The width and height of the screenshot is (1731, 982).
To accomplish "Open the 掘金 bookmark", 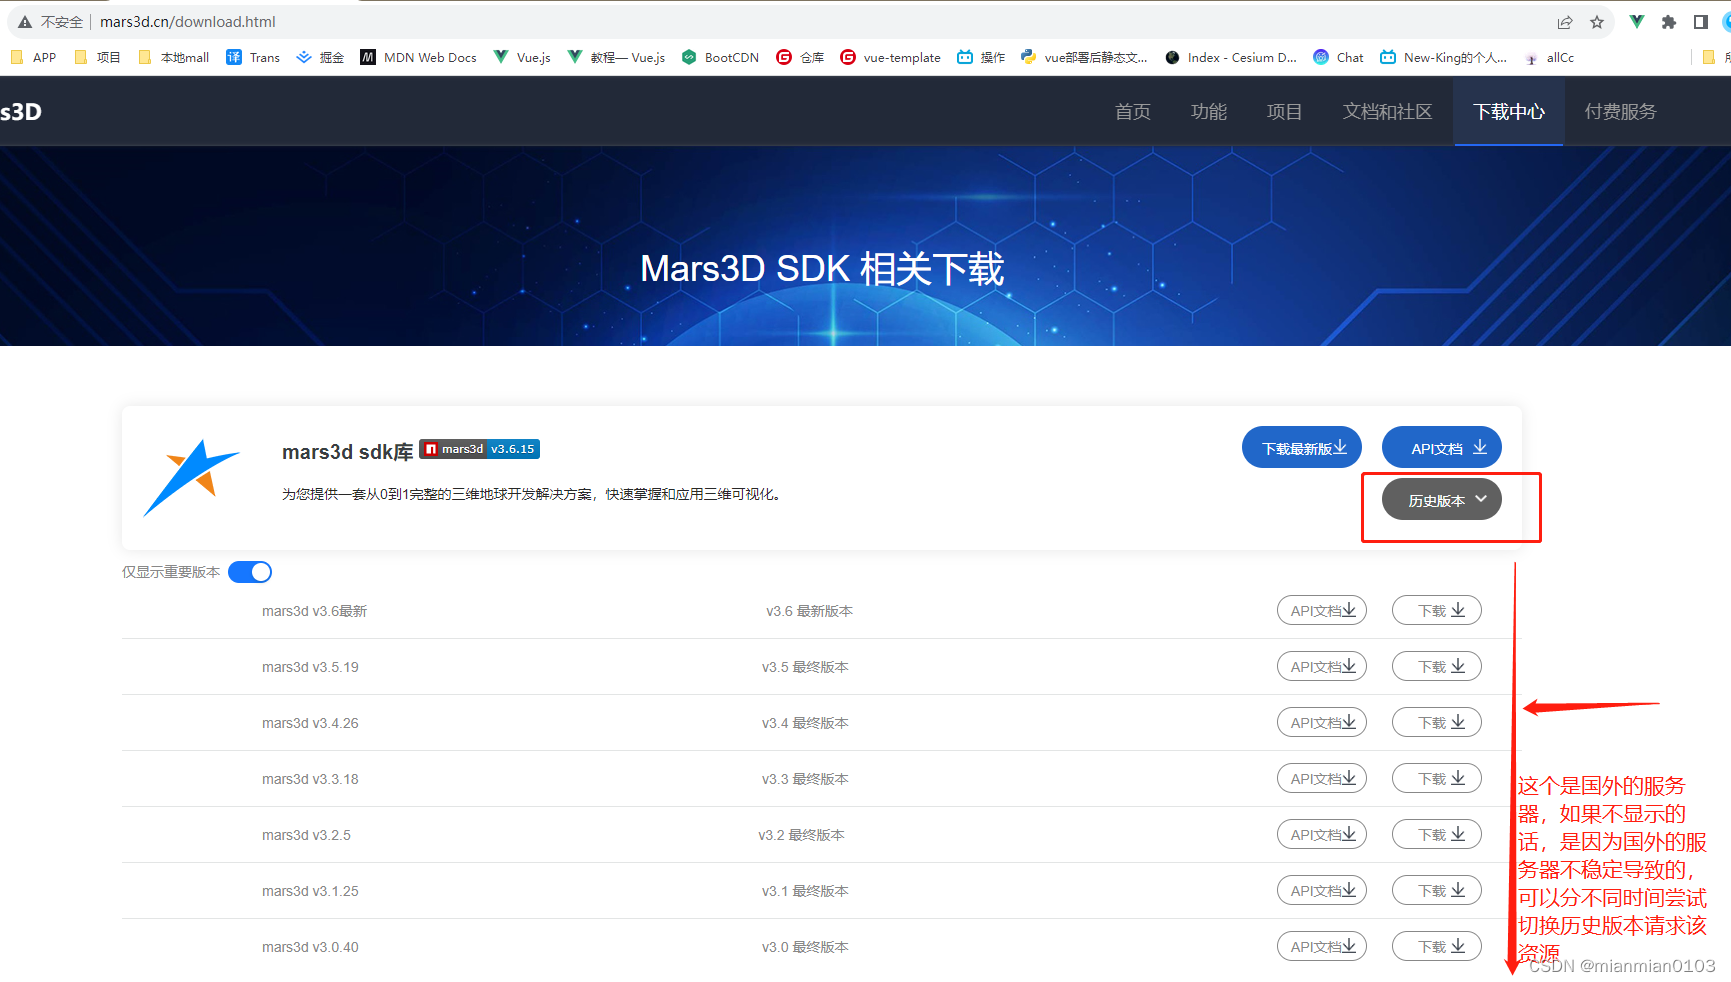I will [320, 58].
